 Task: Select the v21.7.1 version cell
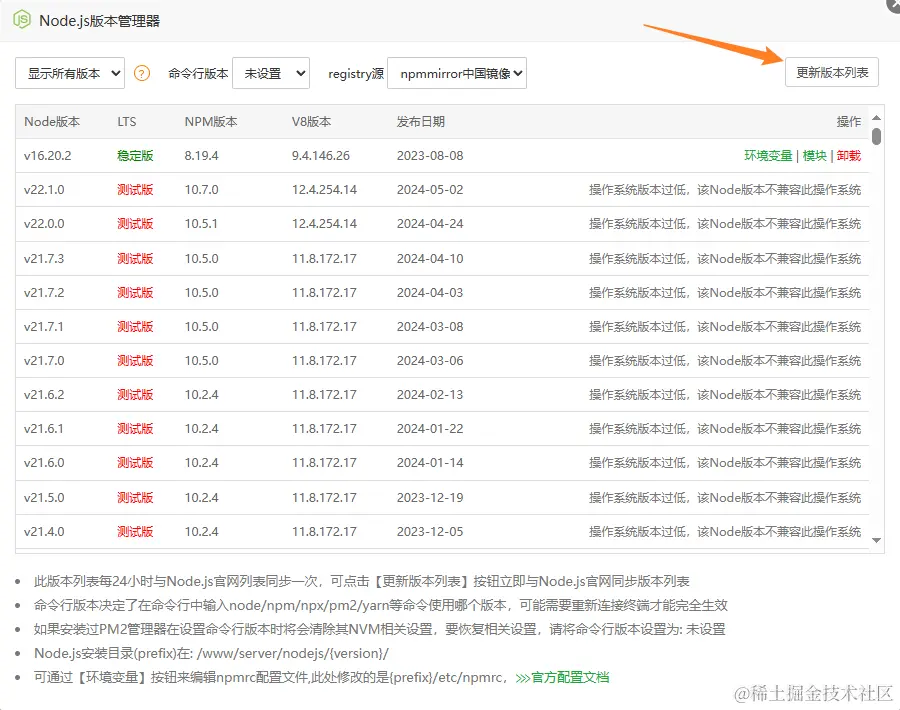tap(44, 326)
